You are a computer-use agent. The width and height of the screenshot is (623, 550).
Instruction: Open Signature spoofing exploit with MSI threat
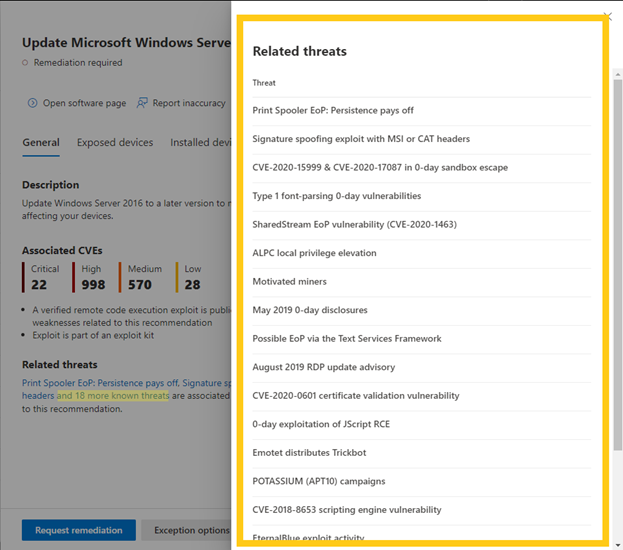coord(360,139)
